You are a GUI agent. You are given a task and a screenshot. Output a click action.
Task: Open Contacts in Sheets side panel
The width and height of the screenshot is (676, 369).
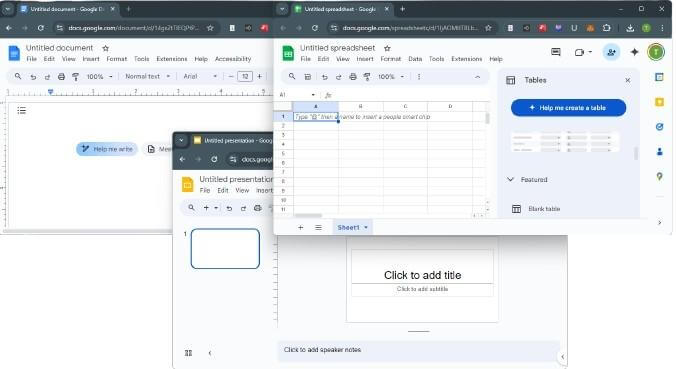click(659, 152)
